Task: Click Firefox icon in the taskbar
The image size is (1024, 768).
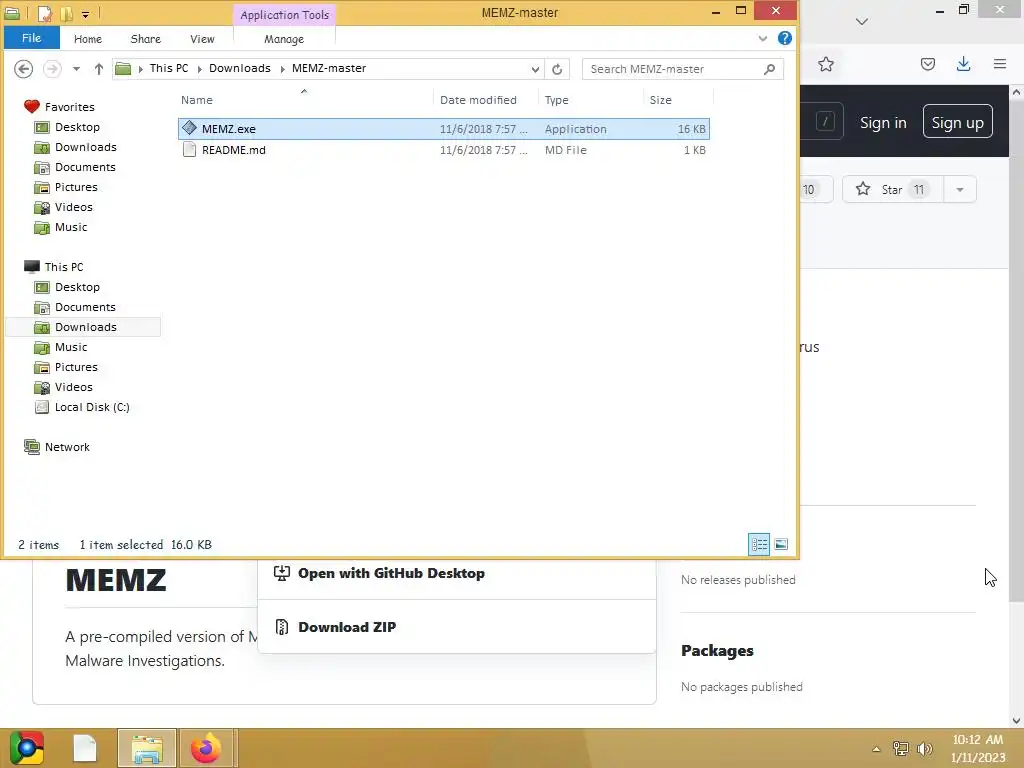Action: point(206,748)
